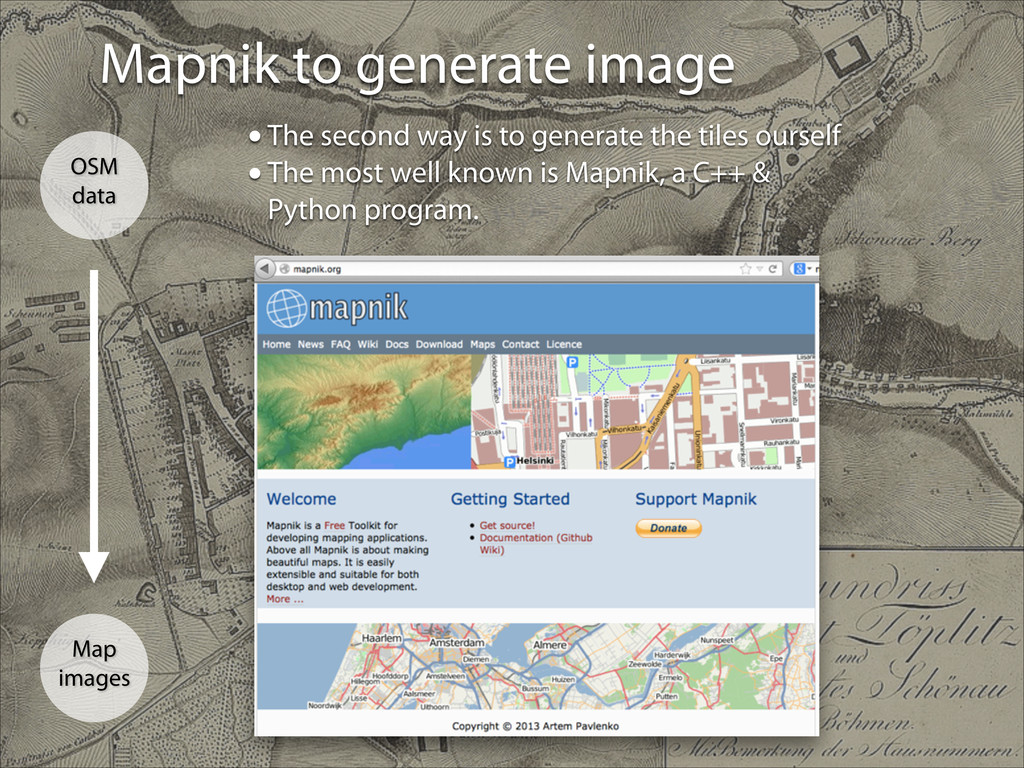The image size is (1024, 768).
Task: Click the Free link in Welcome text
Action: click(x=334, y=525)
